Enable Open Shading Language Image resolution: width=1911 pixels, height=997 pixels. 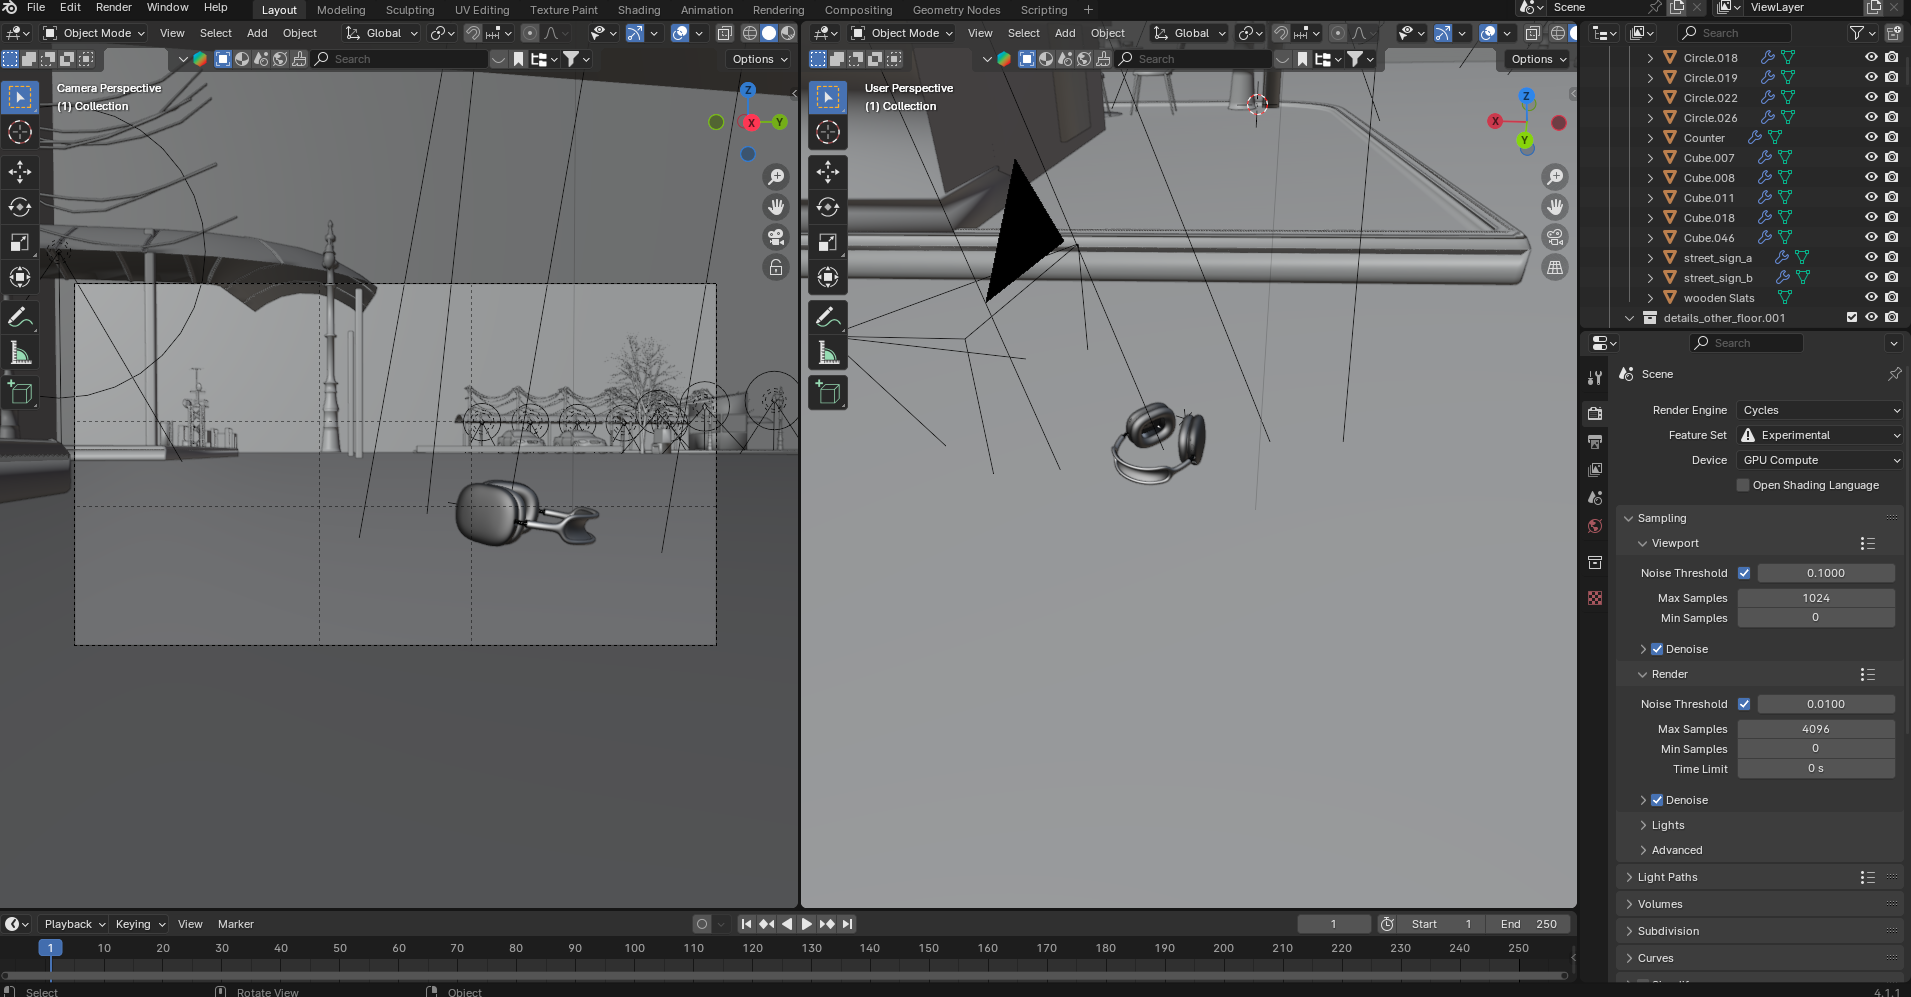[1744, 485]
